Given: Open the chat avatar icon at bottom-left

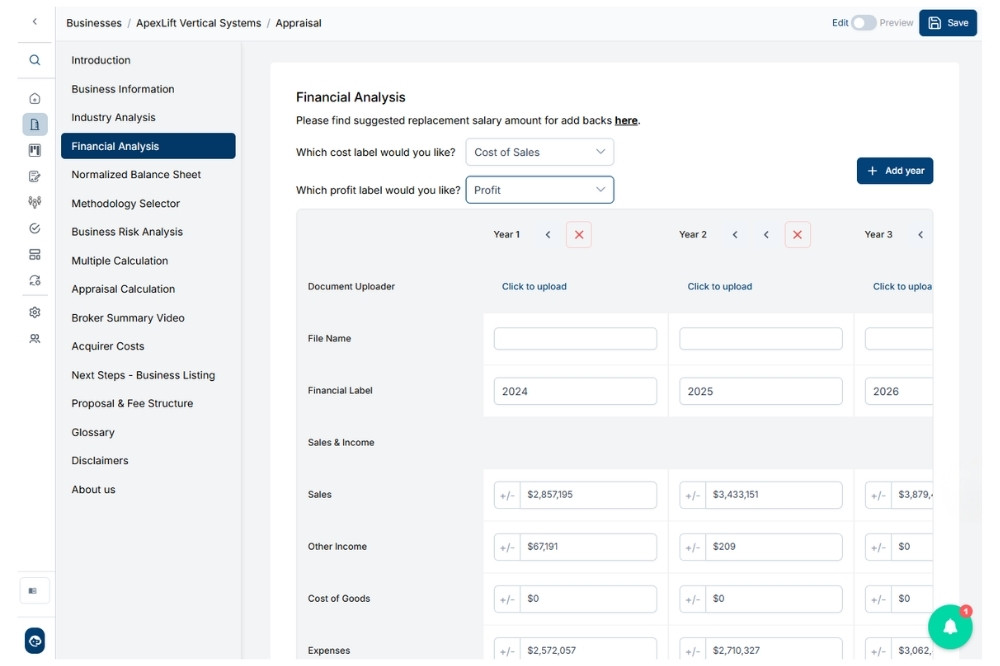Looking at the screenshot, I should [x=34, y=640].
